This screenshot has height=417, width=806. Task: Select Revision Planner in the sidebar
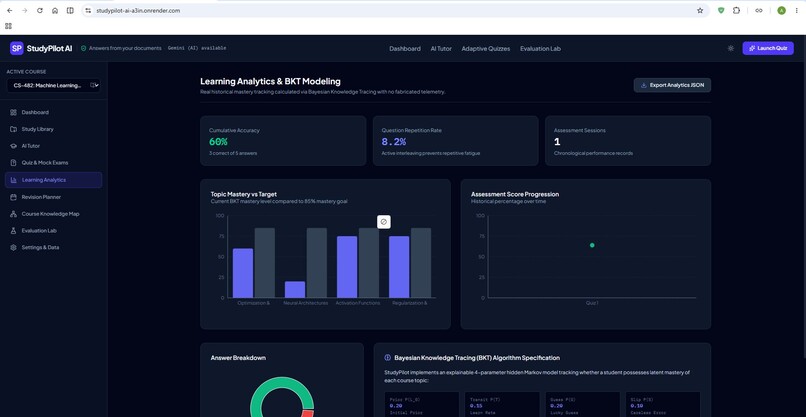pyautogui.click(x=53, y=197)
